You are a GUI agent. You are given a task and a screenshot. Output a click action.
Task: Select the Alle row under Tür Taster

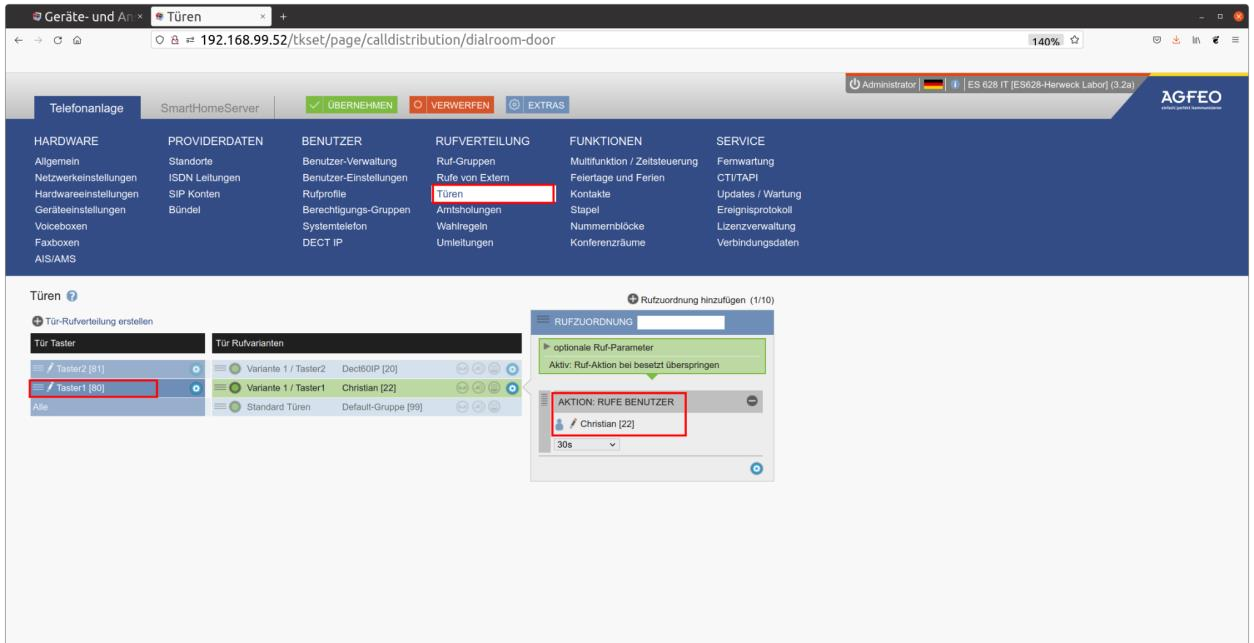pos(119,406)
